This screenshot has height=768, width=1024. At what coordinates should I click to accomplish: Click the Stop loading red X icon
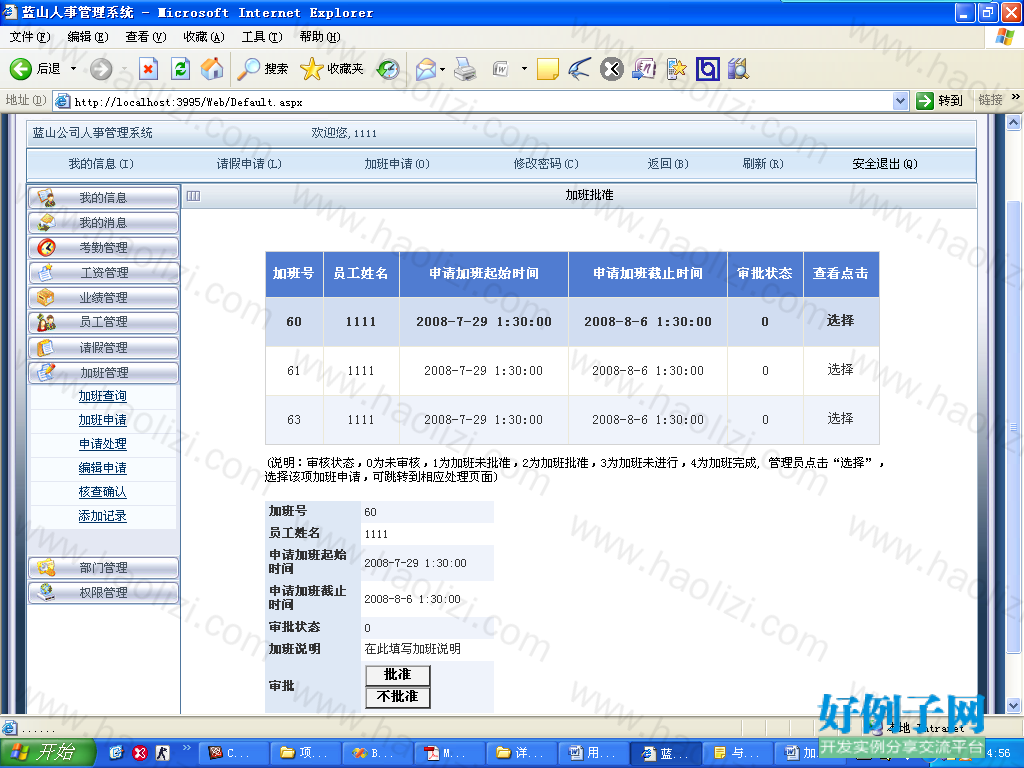[149, 69]
